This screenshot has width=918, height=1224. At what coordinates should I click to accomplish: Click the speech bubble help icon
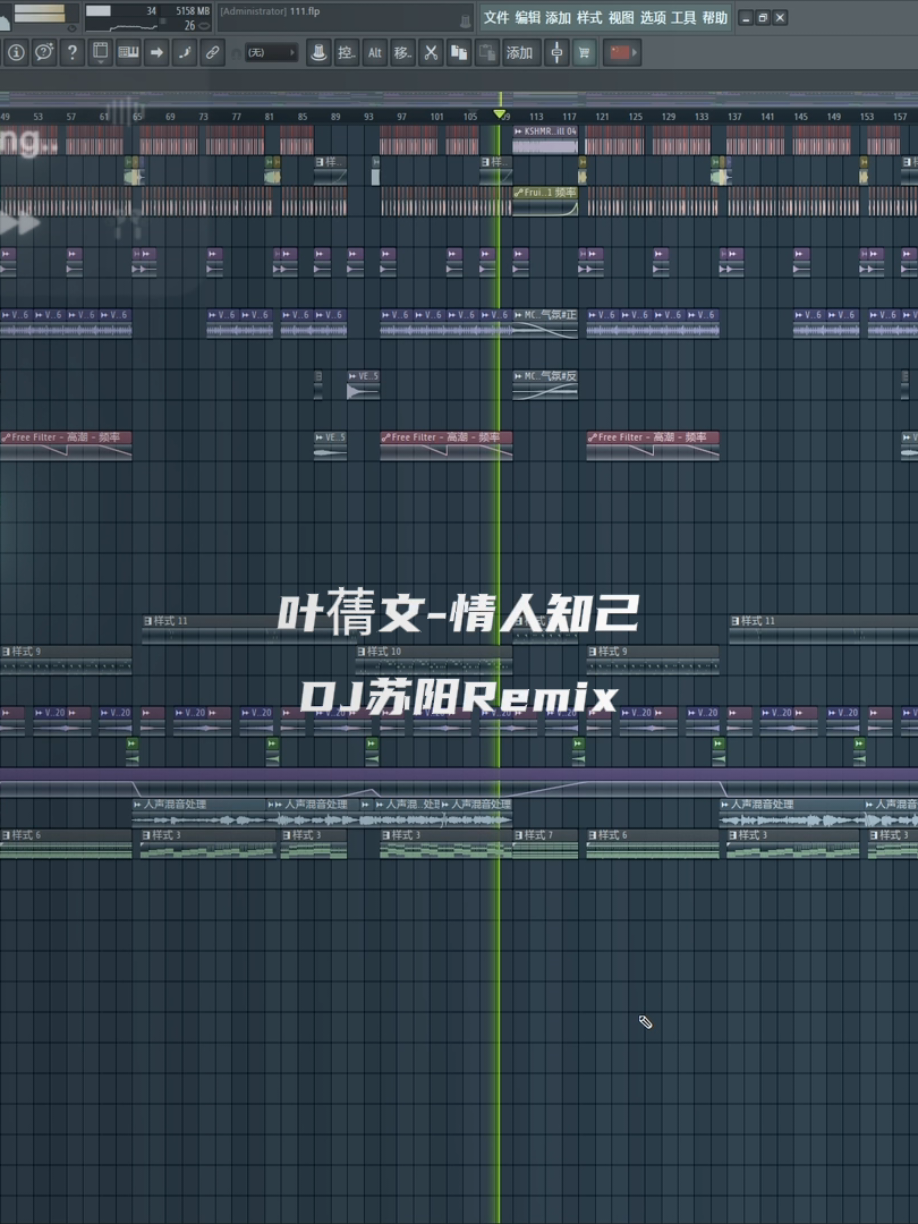44,53
